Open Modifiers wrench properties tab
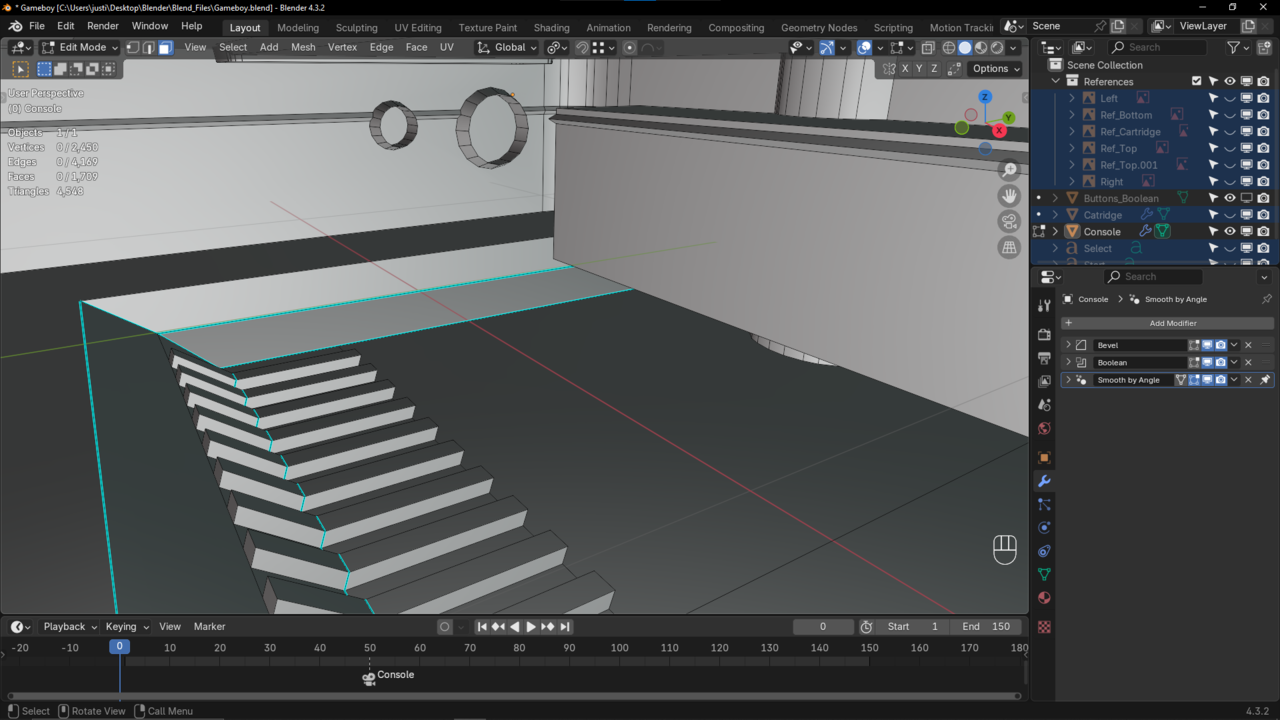The image size is (1280, 720). (x=1044, y=481)
